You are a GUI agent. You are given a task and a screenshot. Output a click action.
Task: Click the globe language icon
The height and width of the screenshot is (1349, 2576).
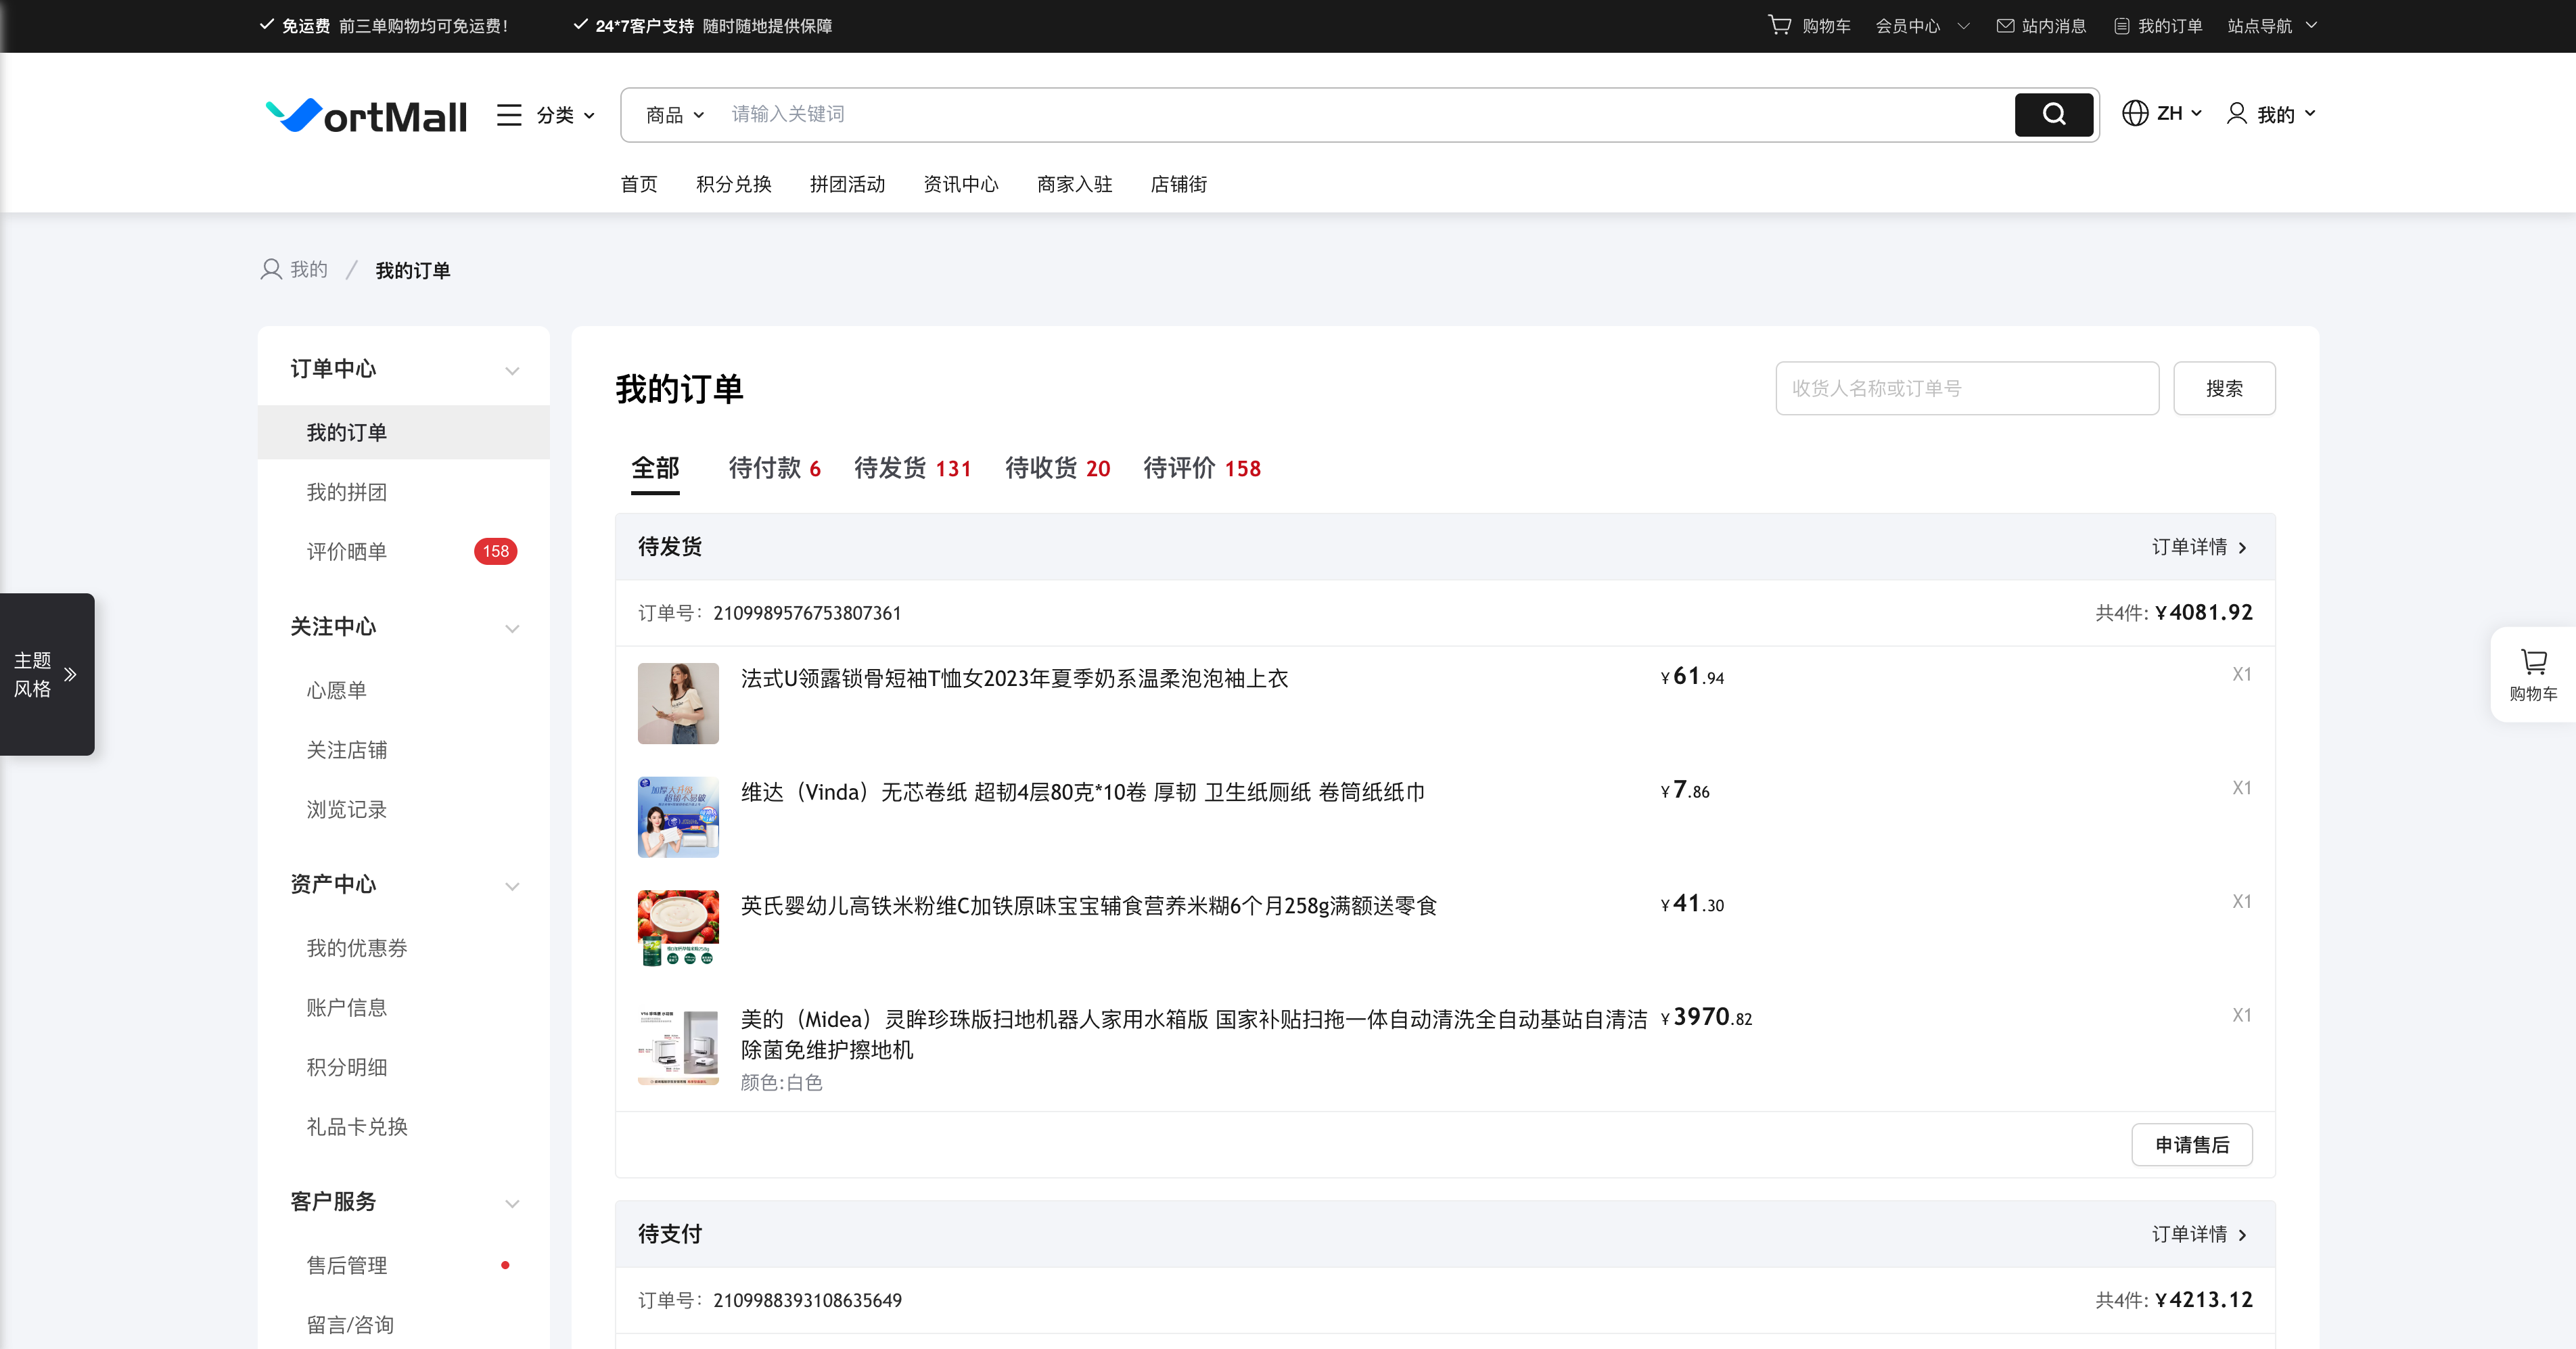tap(2135, 114)
